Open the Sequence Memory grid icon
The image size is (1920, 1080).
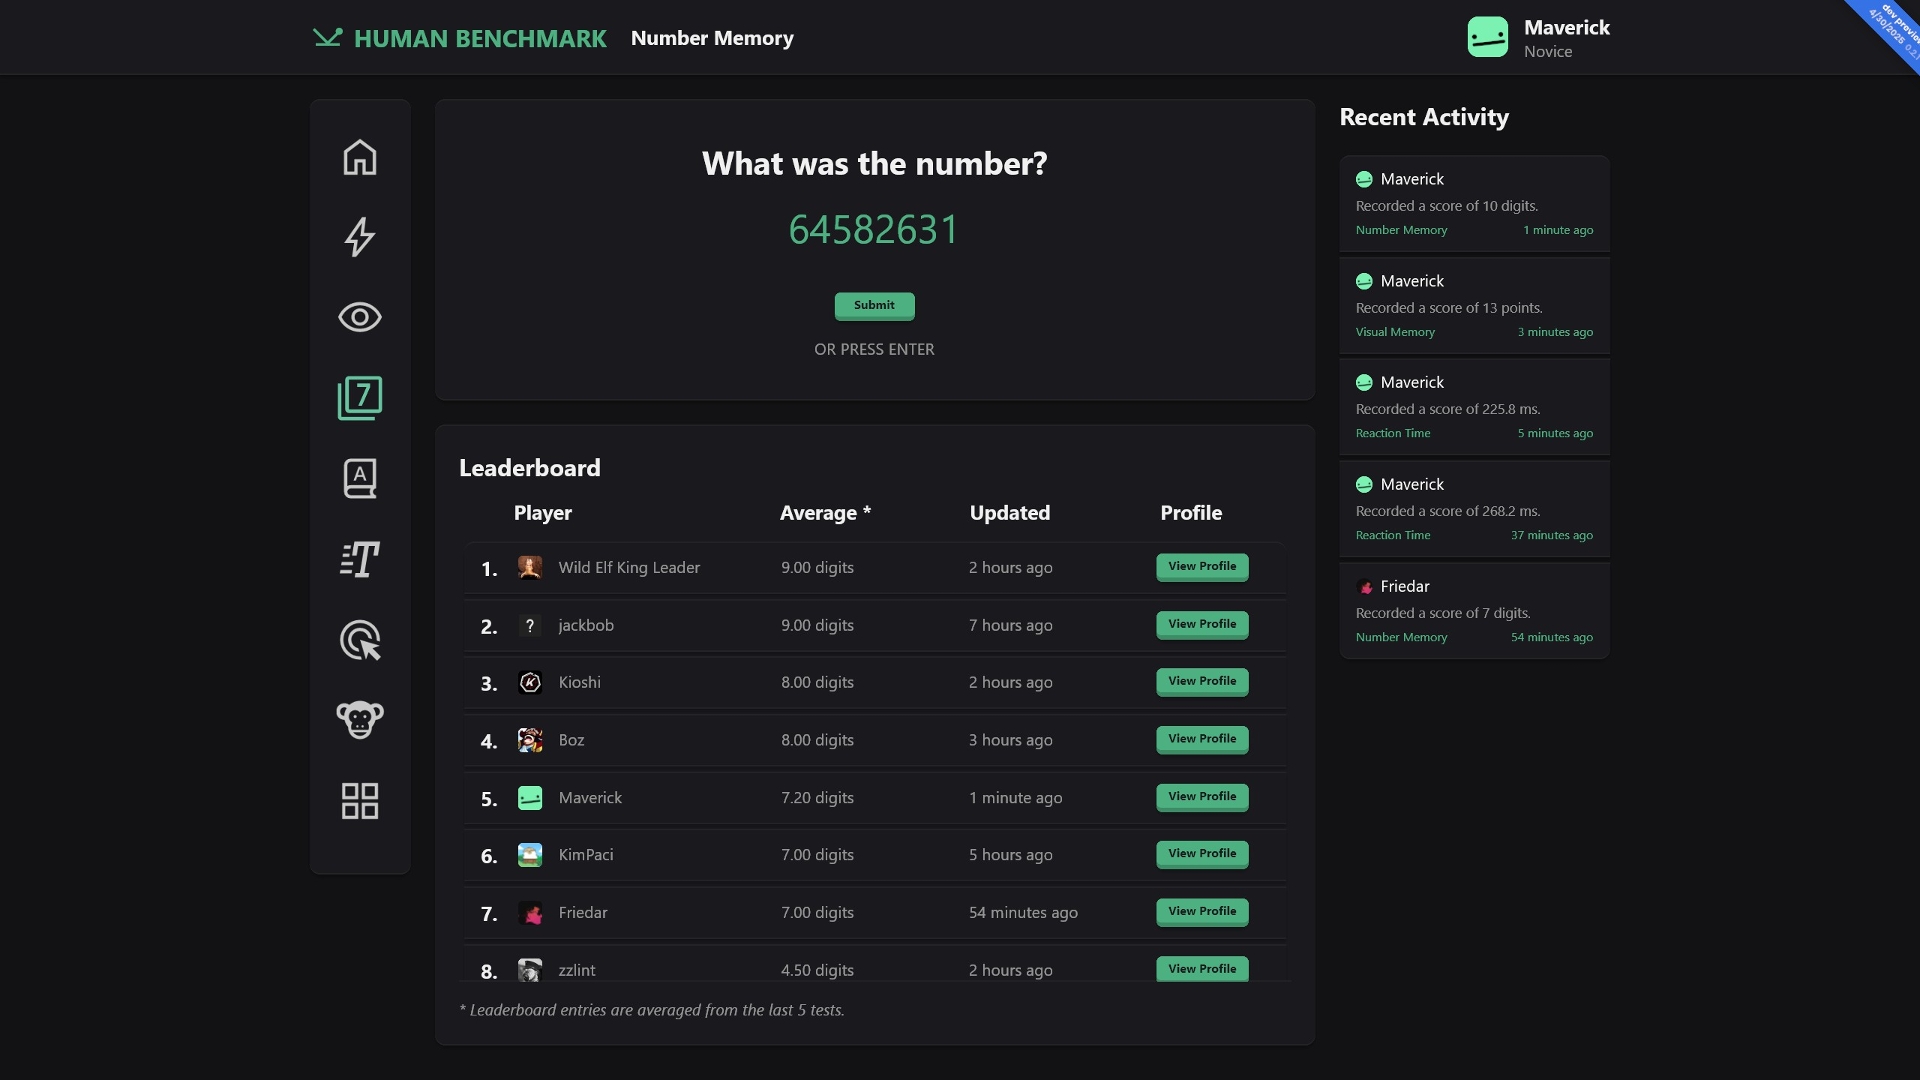(x=360, y=801)
